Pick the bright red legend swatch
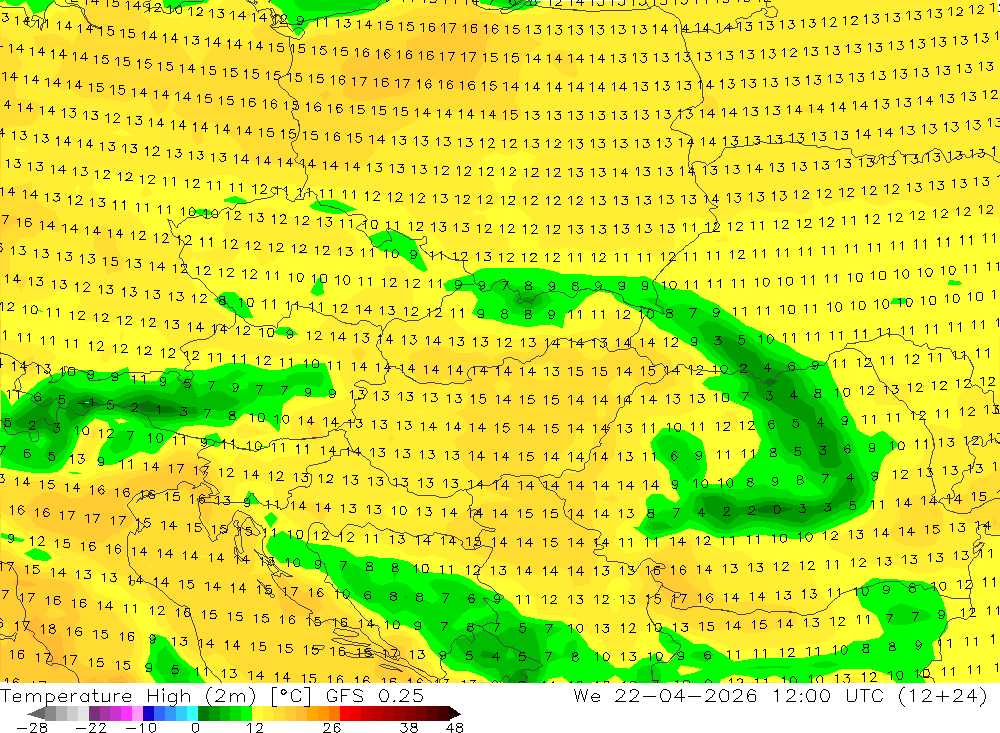 (345, 713)
